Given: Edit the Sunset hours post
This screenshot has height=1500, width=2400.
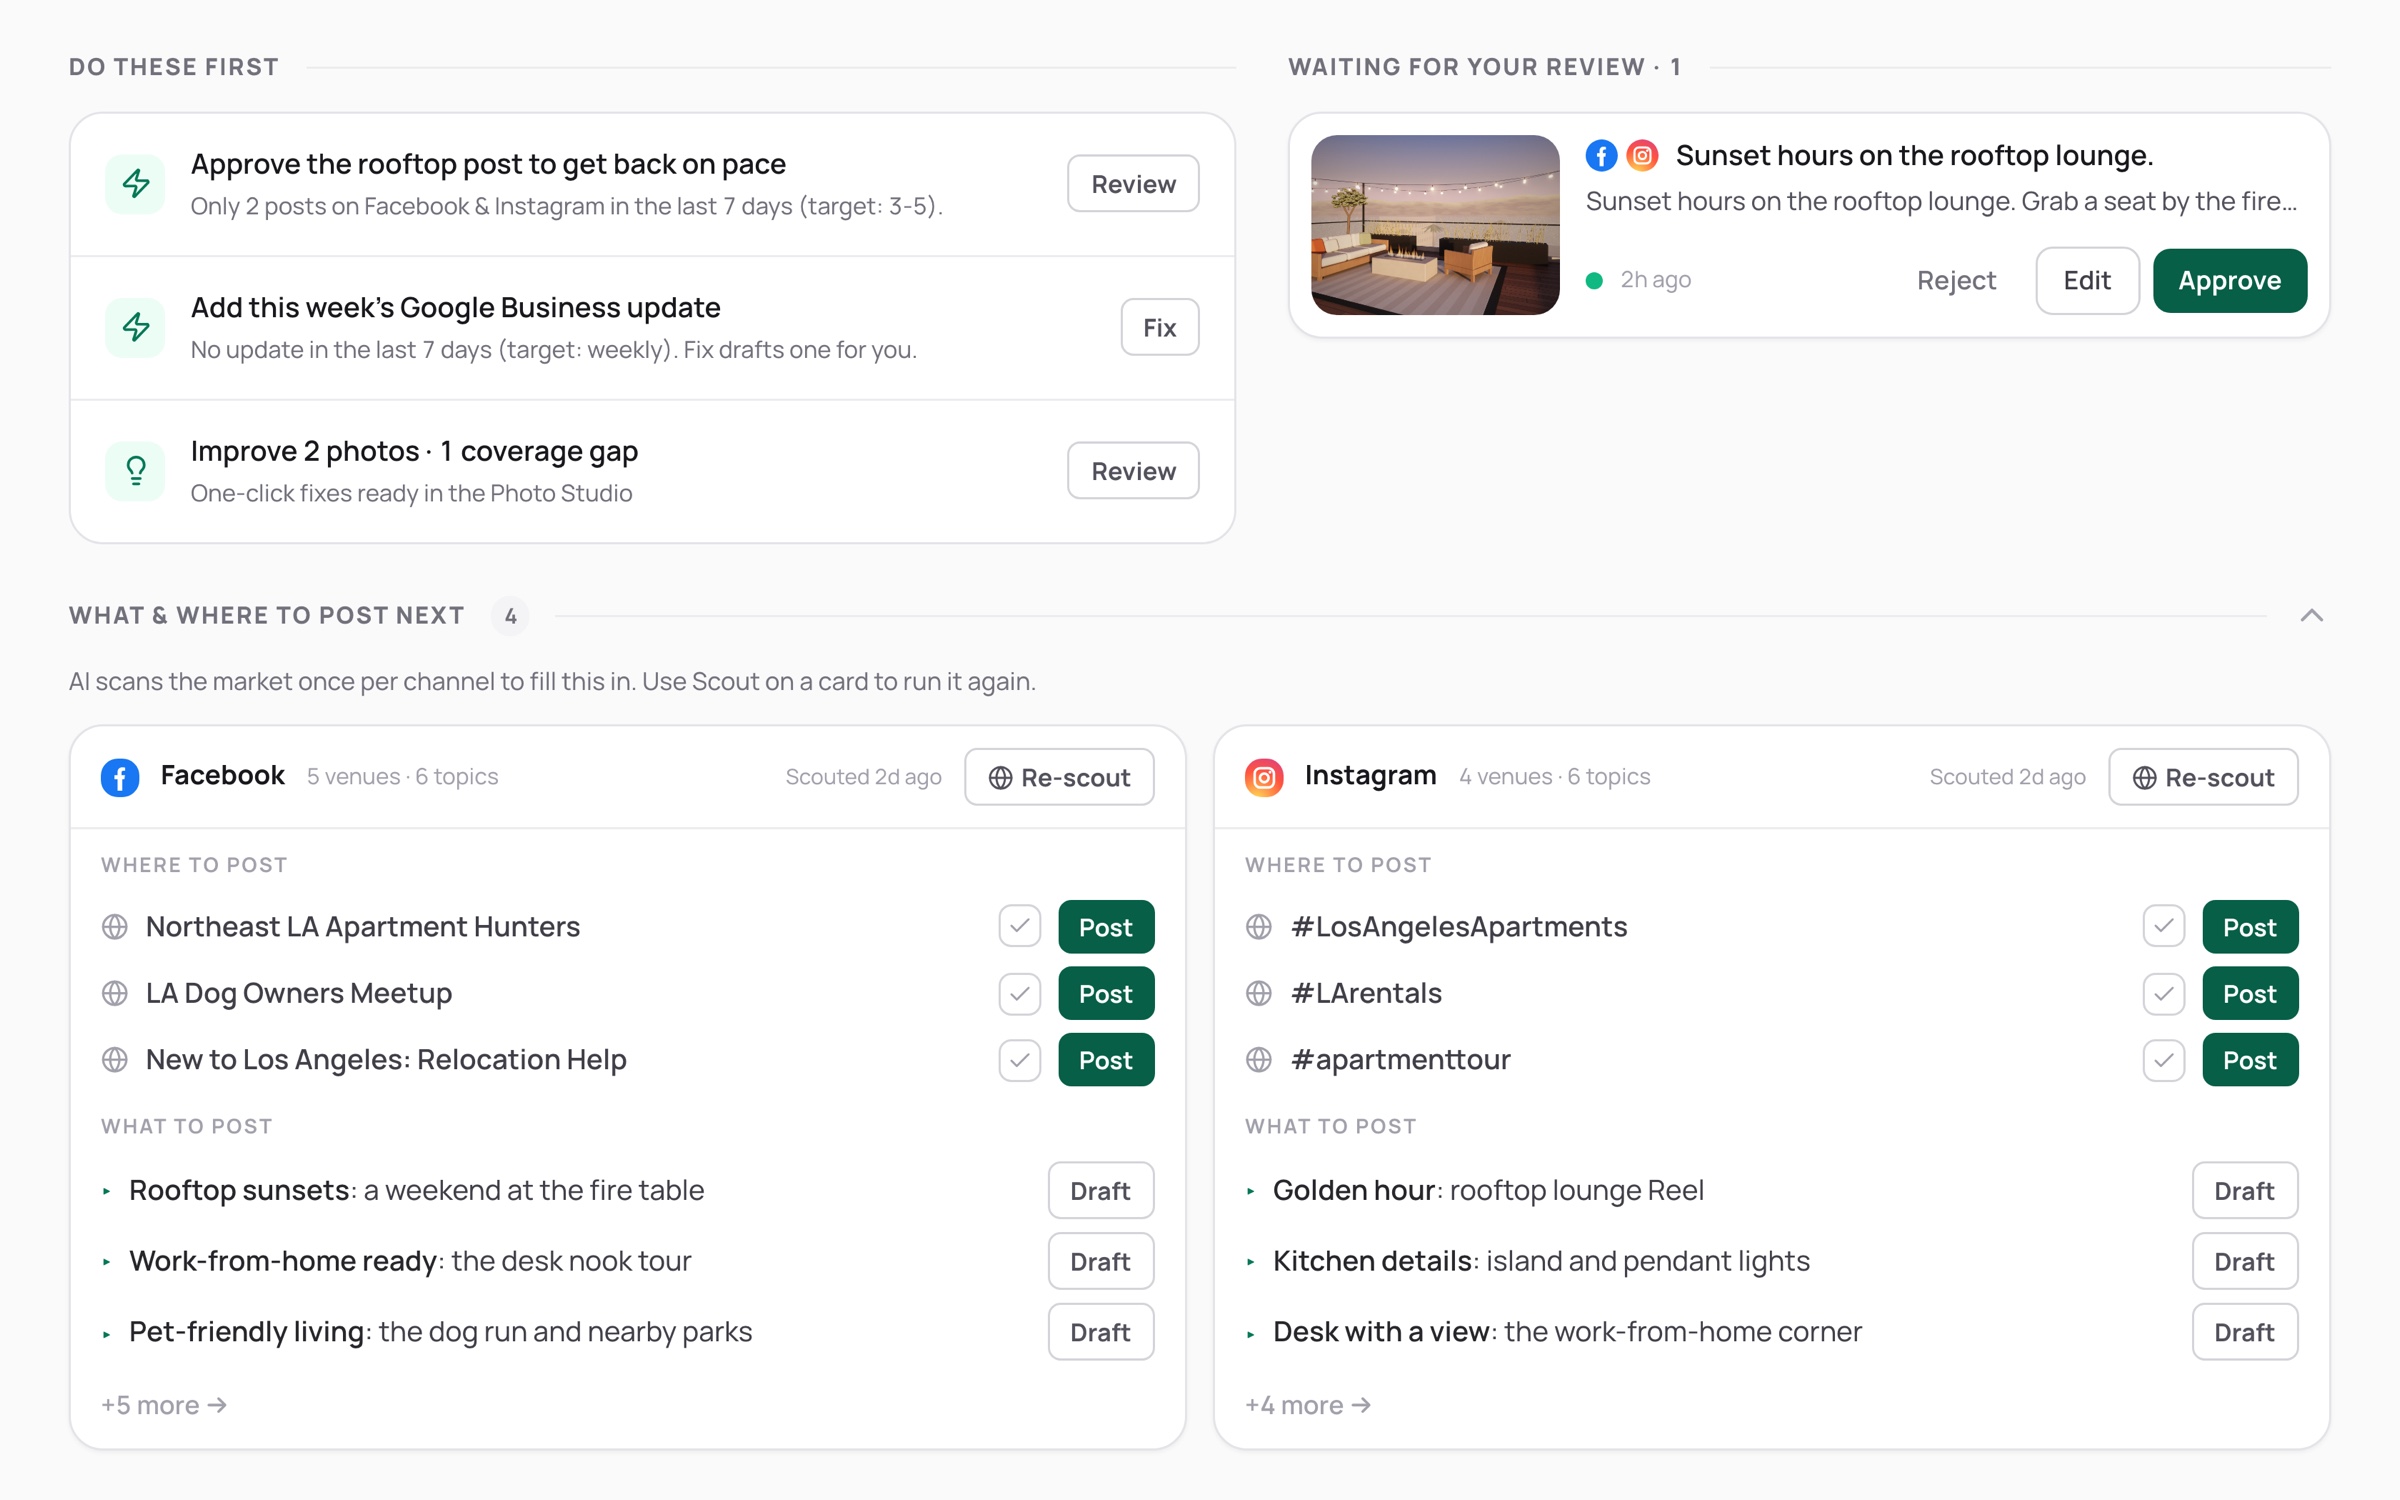Looking at the screenshot, I should [x=2087, y=281].
